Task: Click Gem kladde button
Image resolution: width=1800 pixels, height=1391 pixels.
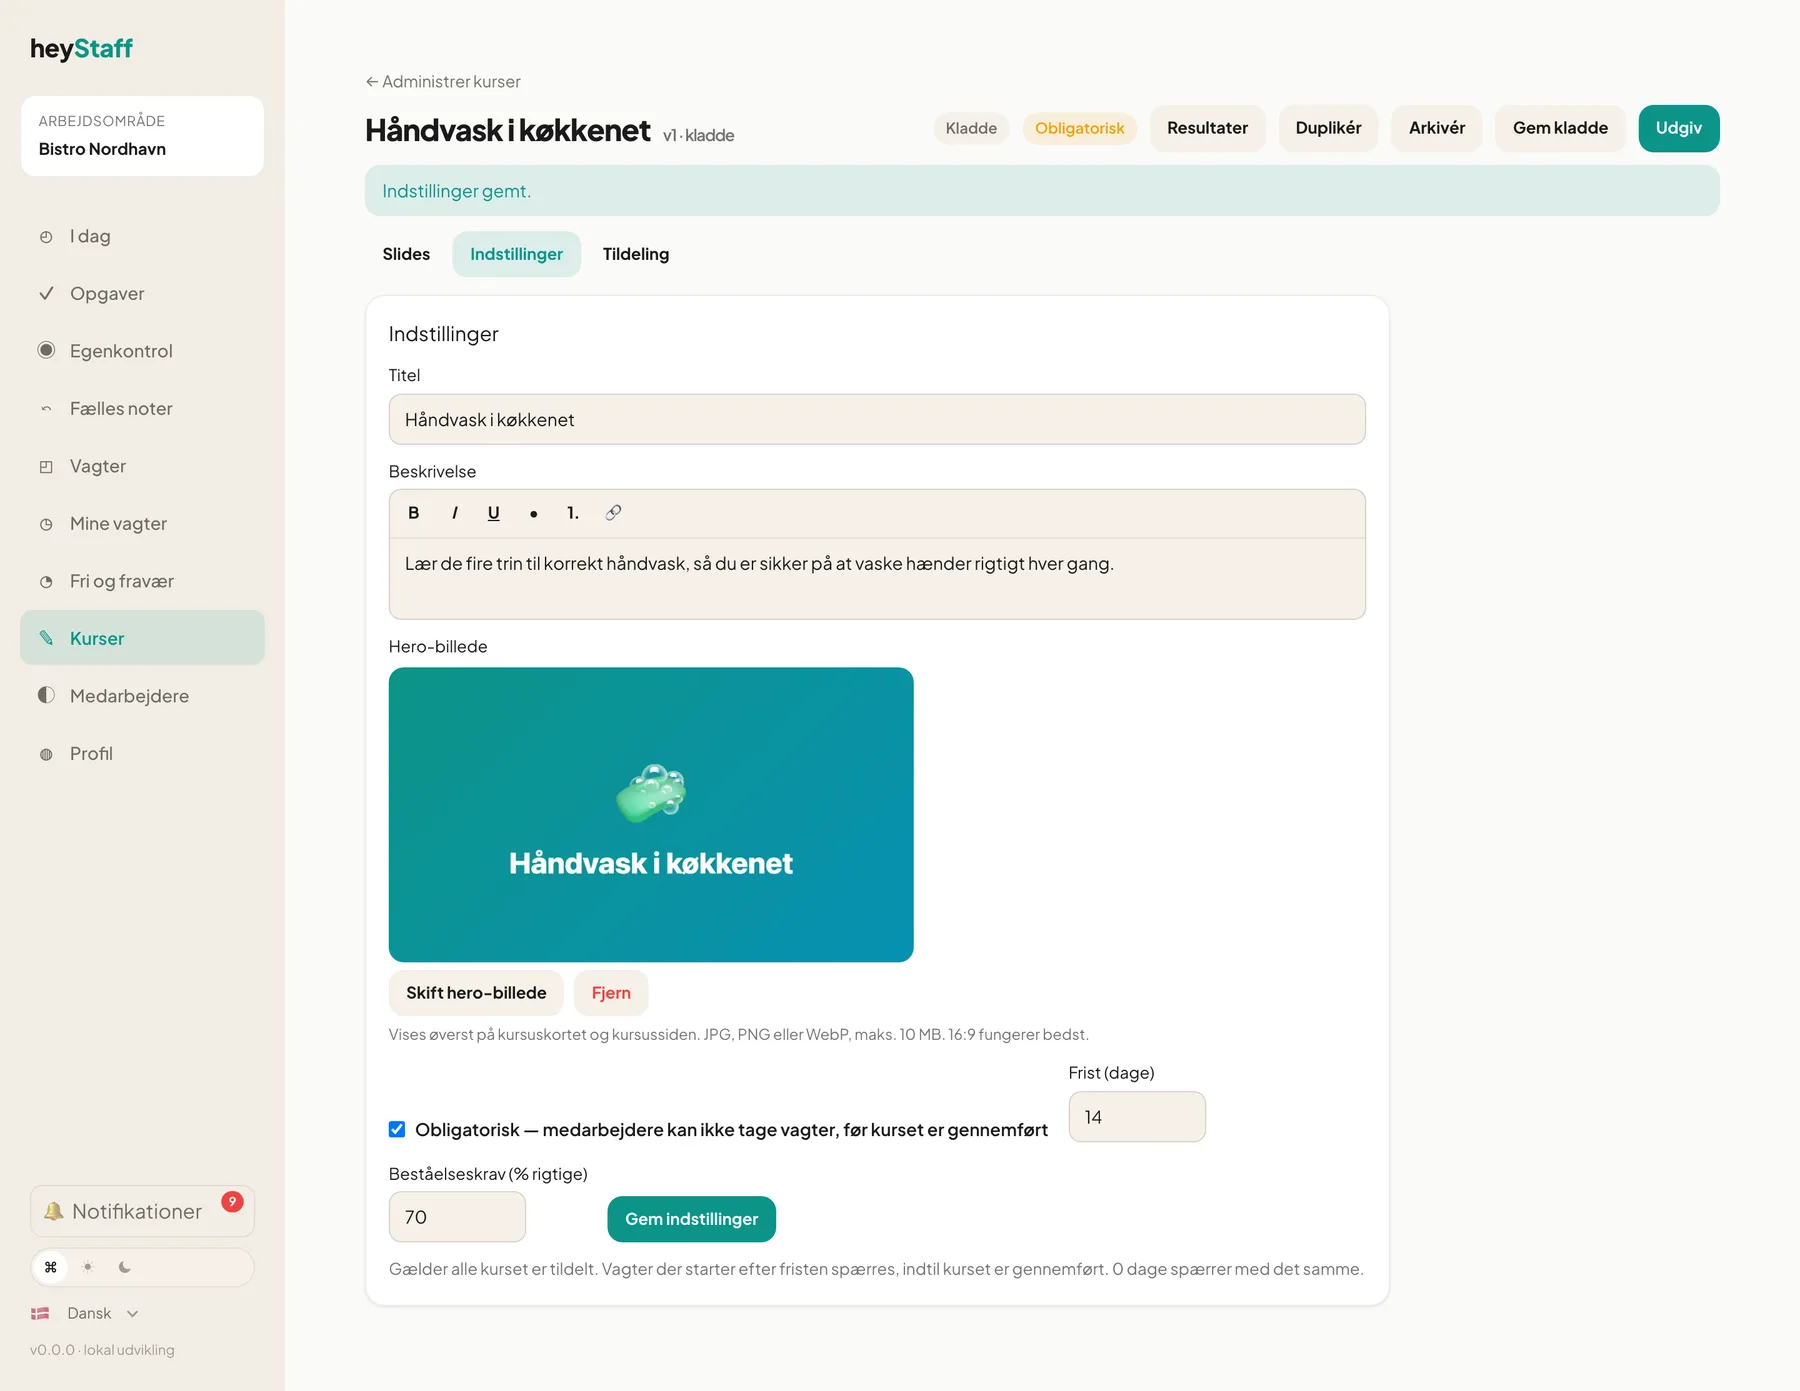Action: point(1560,128)
